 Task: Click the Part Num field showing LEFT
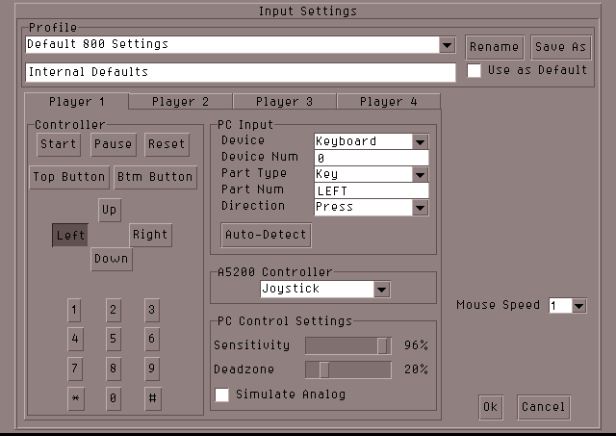pyautogui.click(x=372, y=191)
